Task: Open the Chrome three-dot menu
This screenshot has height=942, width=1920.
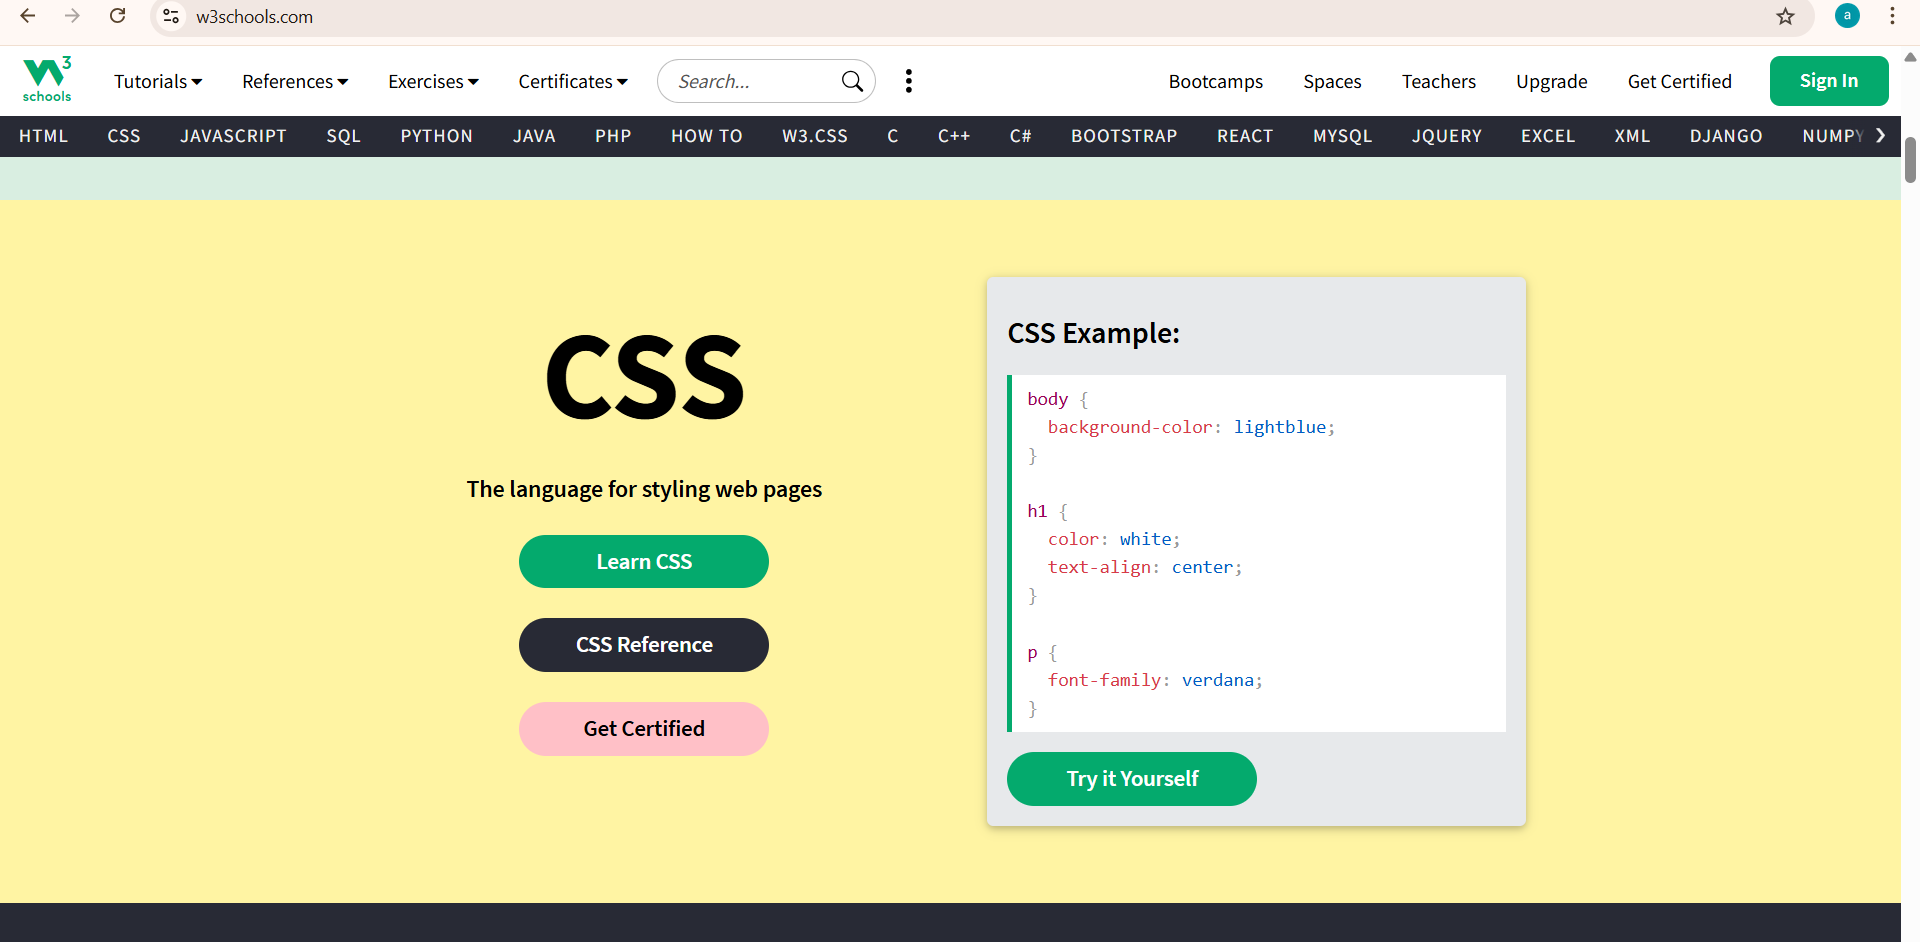Action: coord(1892,16)
